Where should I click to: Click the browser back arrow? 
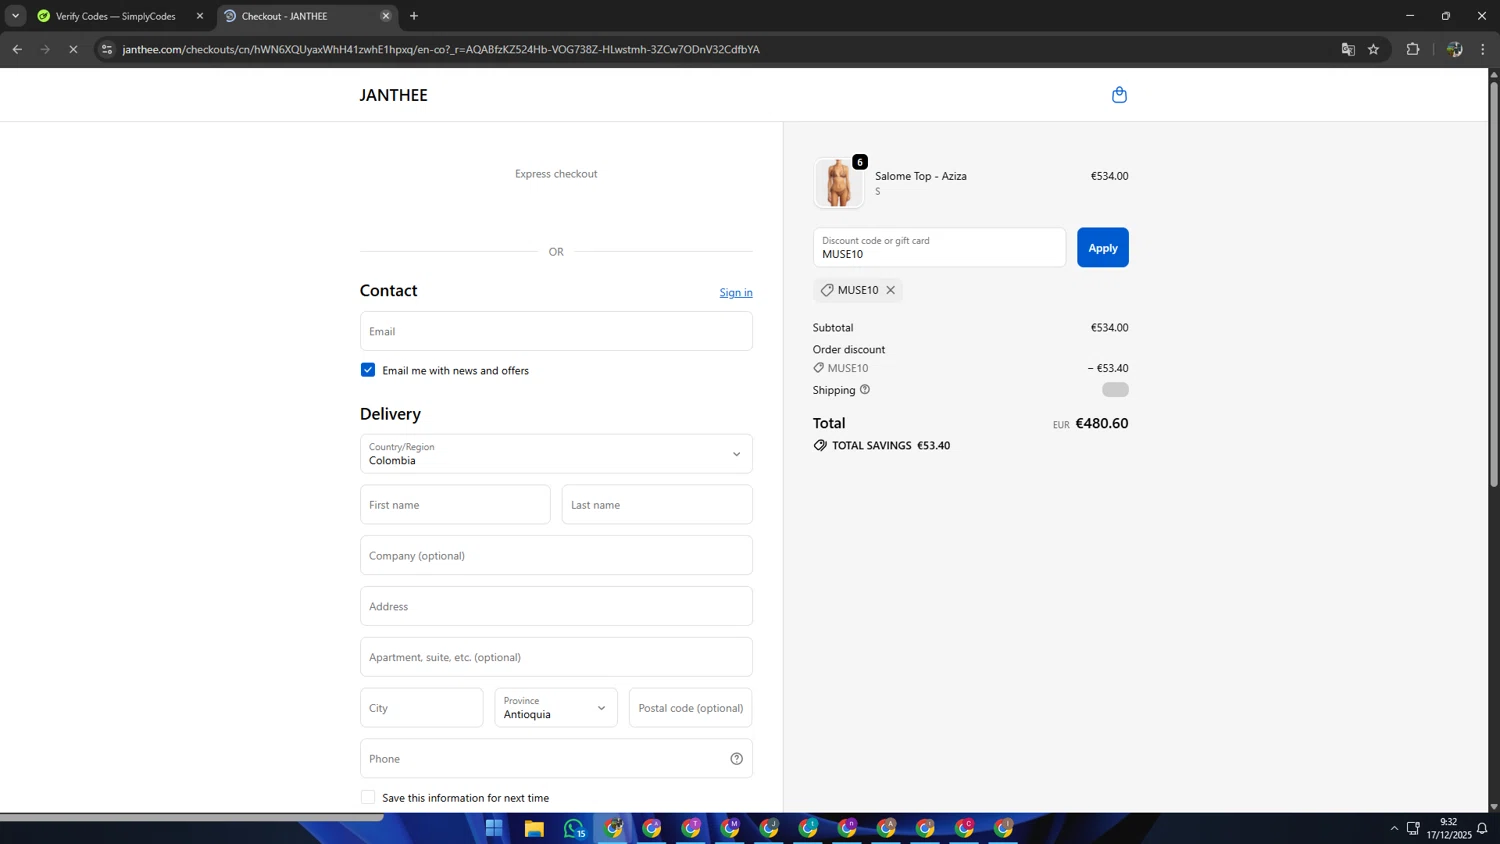[17, 49]
